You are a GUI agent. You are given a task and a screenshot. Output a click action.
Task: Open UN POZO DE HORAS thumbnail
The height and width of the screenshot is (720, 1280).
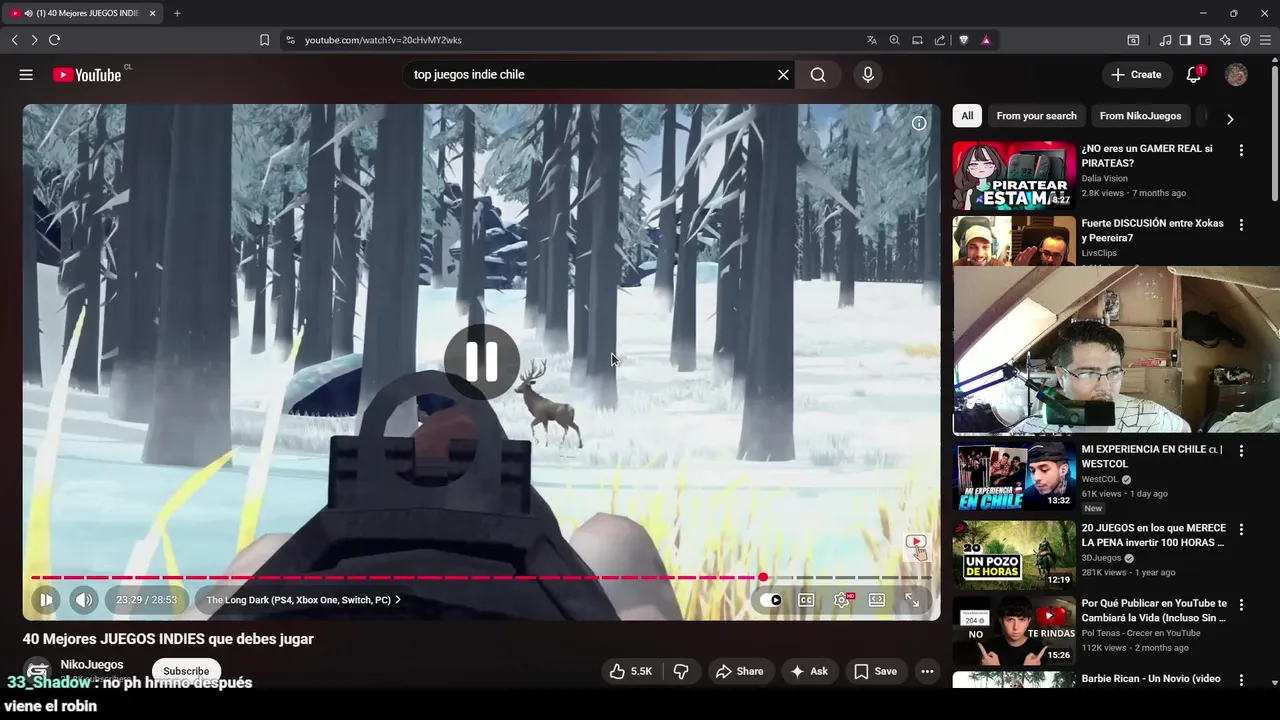[1014, 554]
